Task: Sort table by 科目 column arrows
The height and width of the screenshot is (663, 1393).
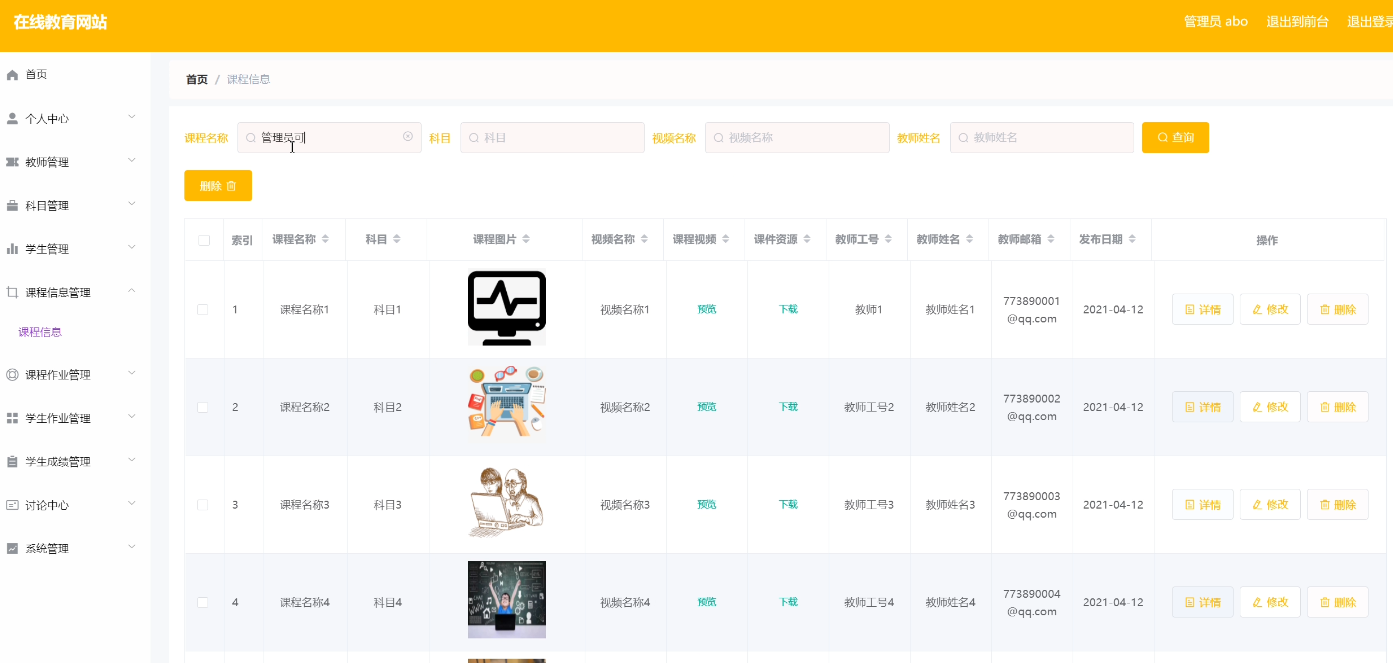Action: [396, 240]
